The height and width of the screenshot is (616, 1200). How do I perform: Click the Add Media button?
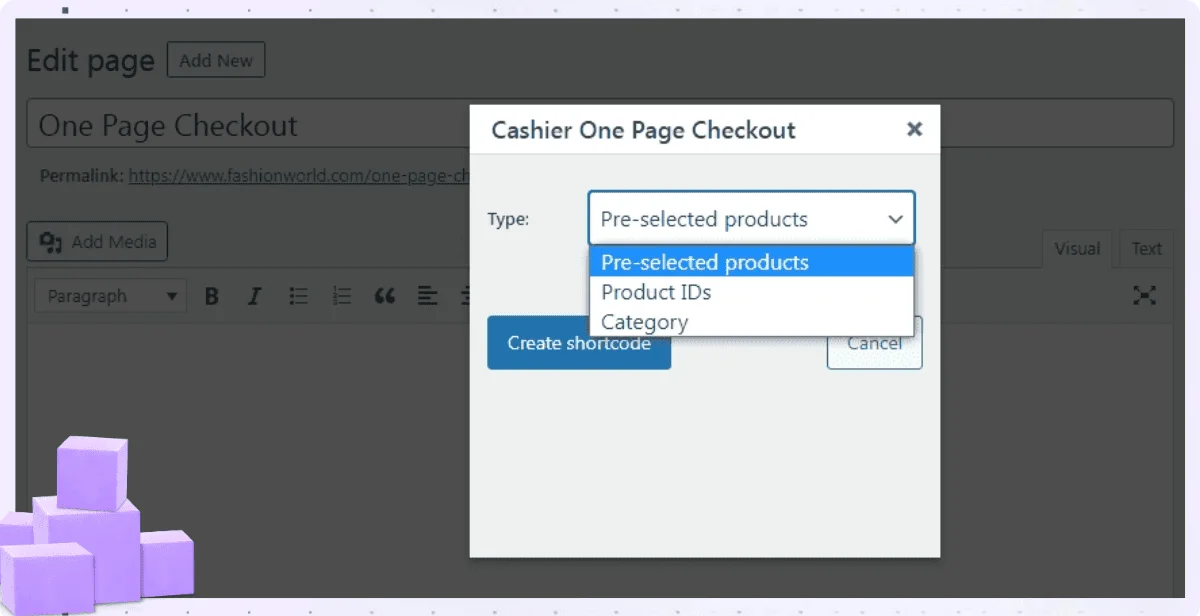tap(97, 242)
